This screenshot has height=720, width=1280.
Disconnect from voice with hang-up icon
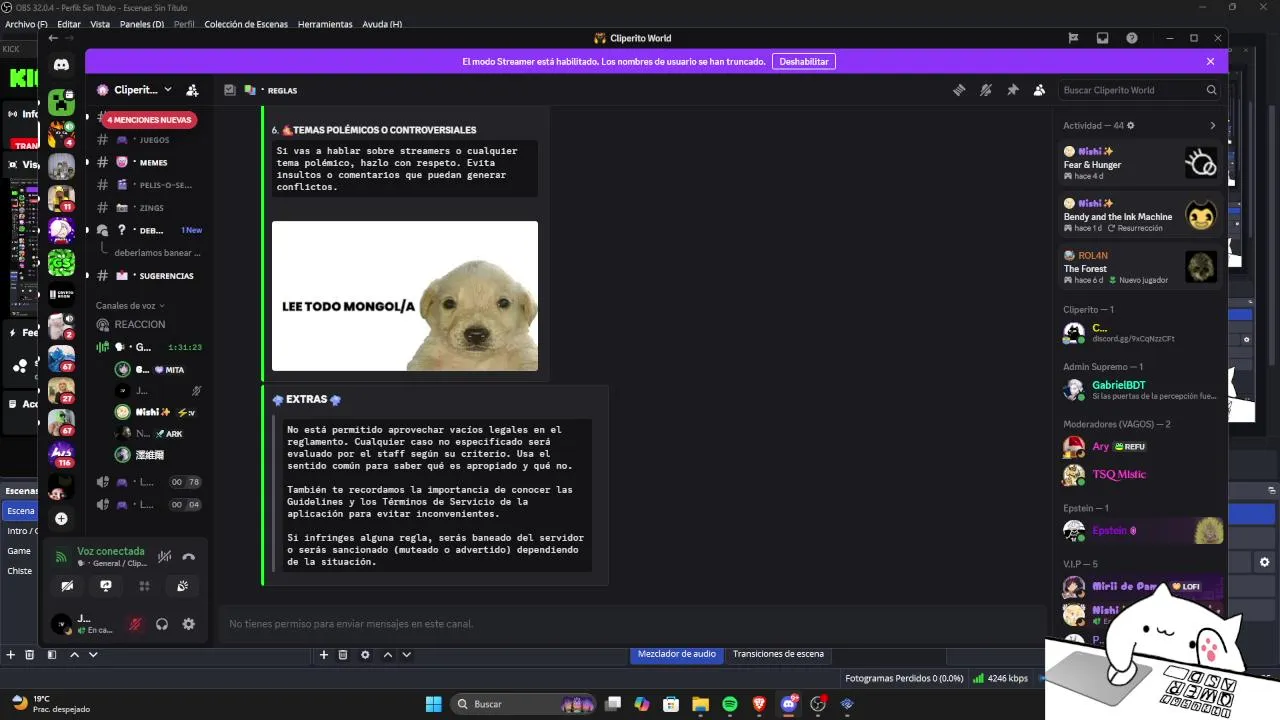click(x=188, y=556)
